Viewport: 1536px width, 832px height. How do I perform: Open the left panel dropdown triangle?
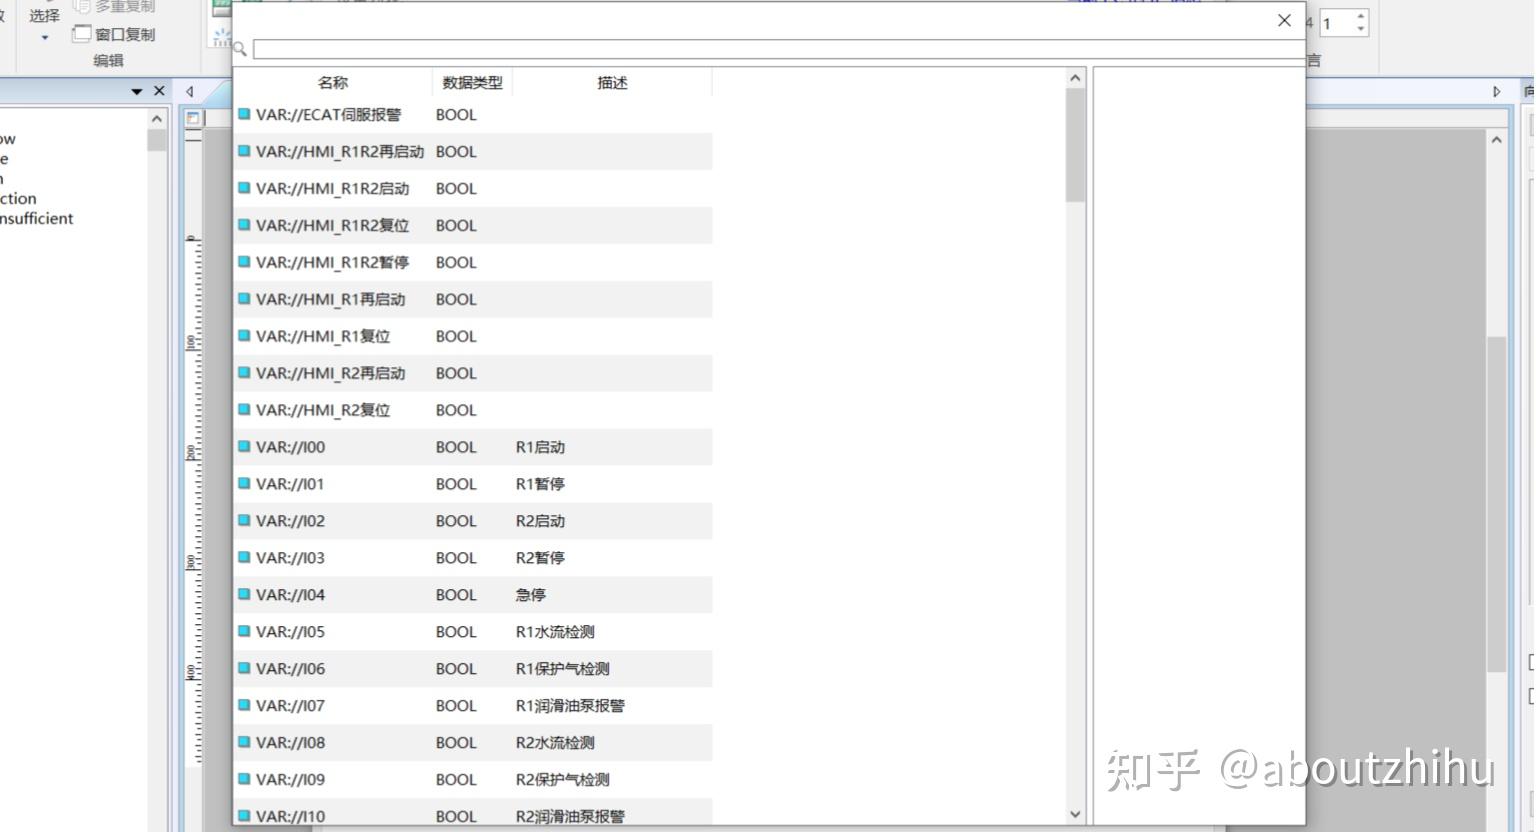(x=137, y=90)
